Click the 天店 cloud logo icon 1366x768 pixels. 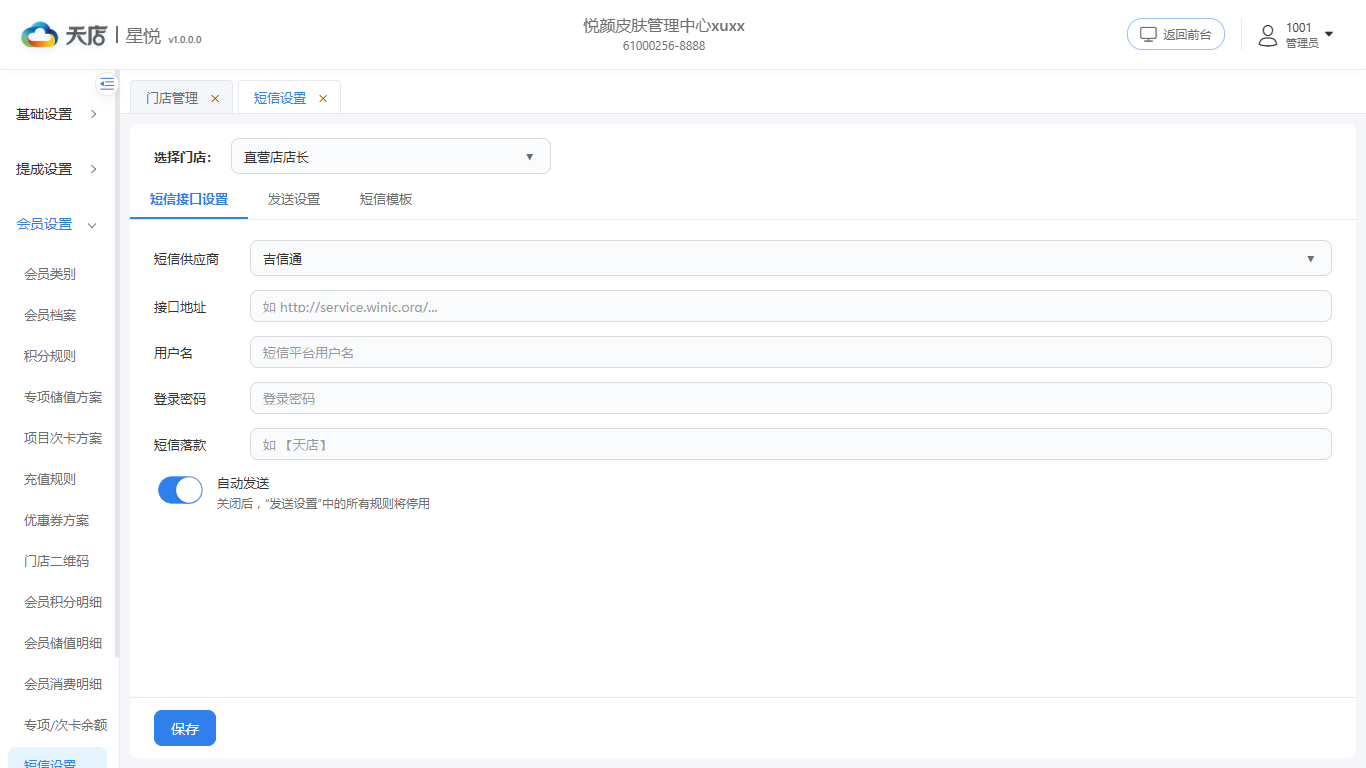click(40, 35)
